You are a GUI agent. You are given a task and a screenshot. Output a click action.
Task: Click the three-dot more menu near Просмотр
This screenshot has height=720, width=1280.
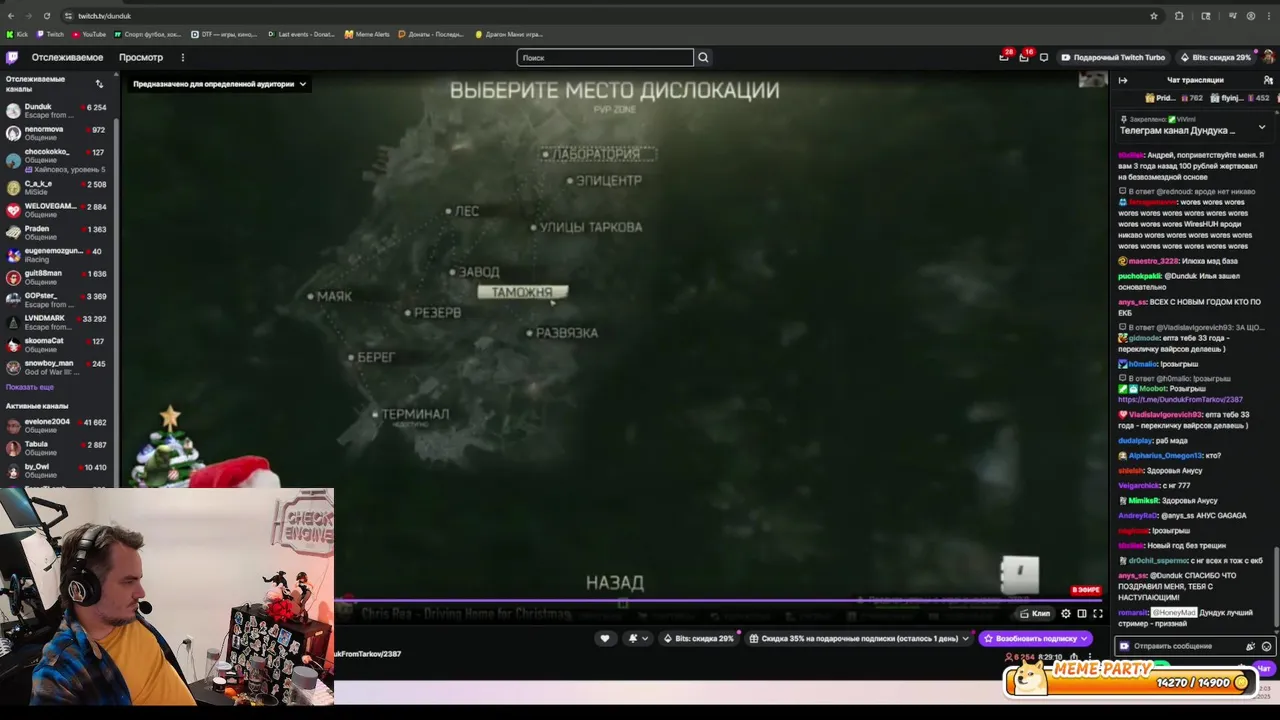[182, 57]
